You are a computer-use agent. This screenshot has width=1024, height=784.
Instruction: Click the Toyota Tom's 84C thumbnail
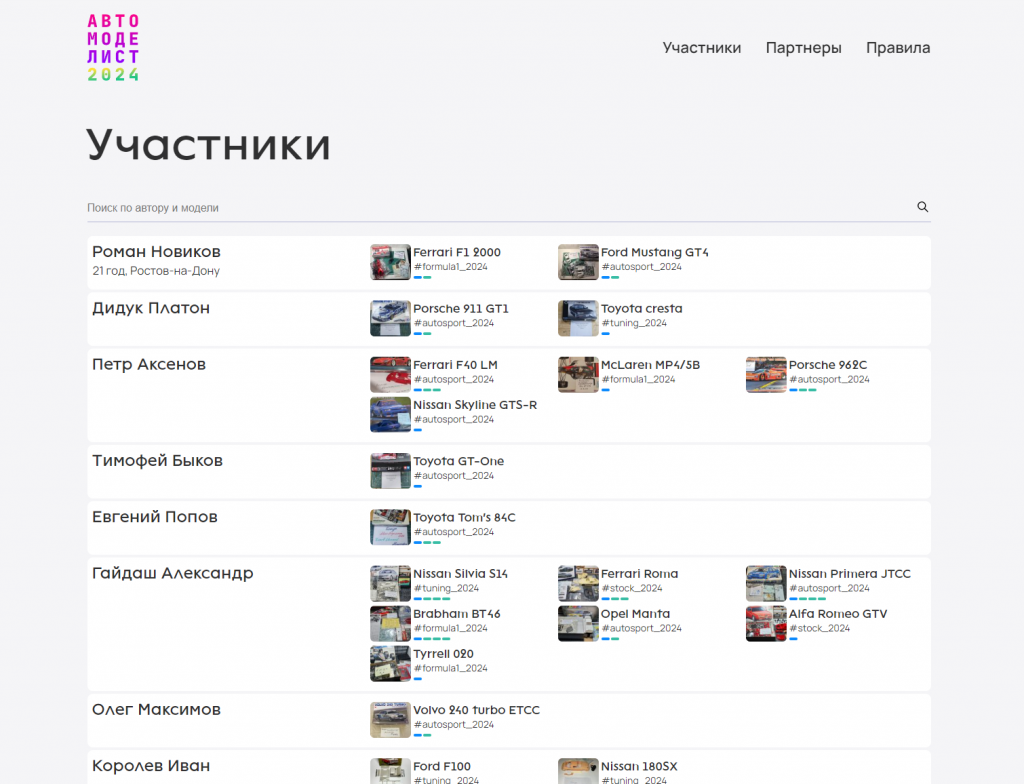(390, 527)
